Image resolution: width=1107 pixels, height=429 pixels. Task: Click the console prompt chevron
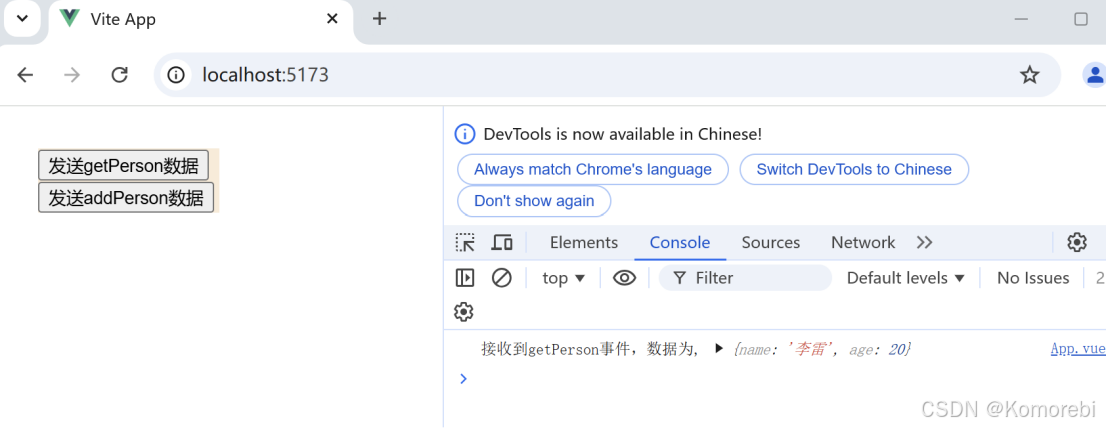463,379
